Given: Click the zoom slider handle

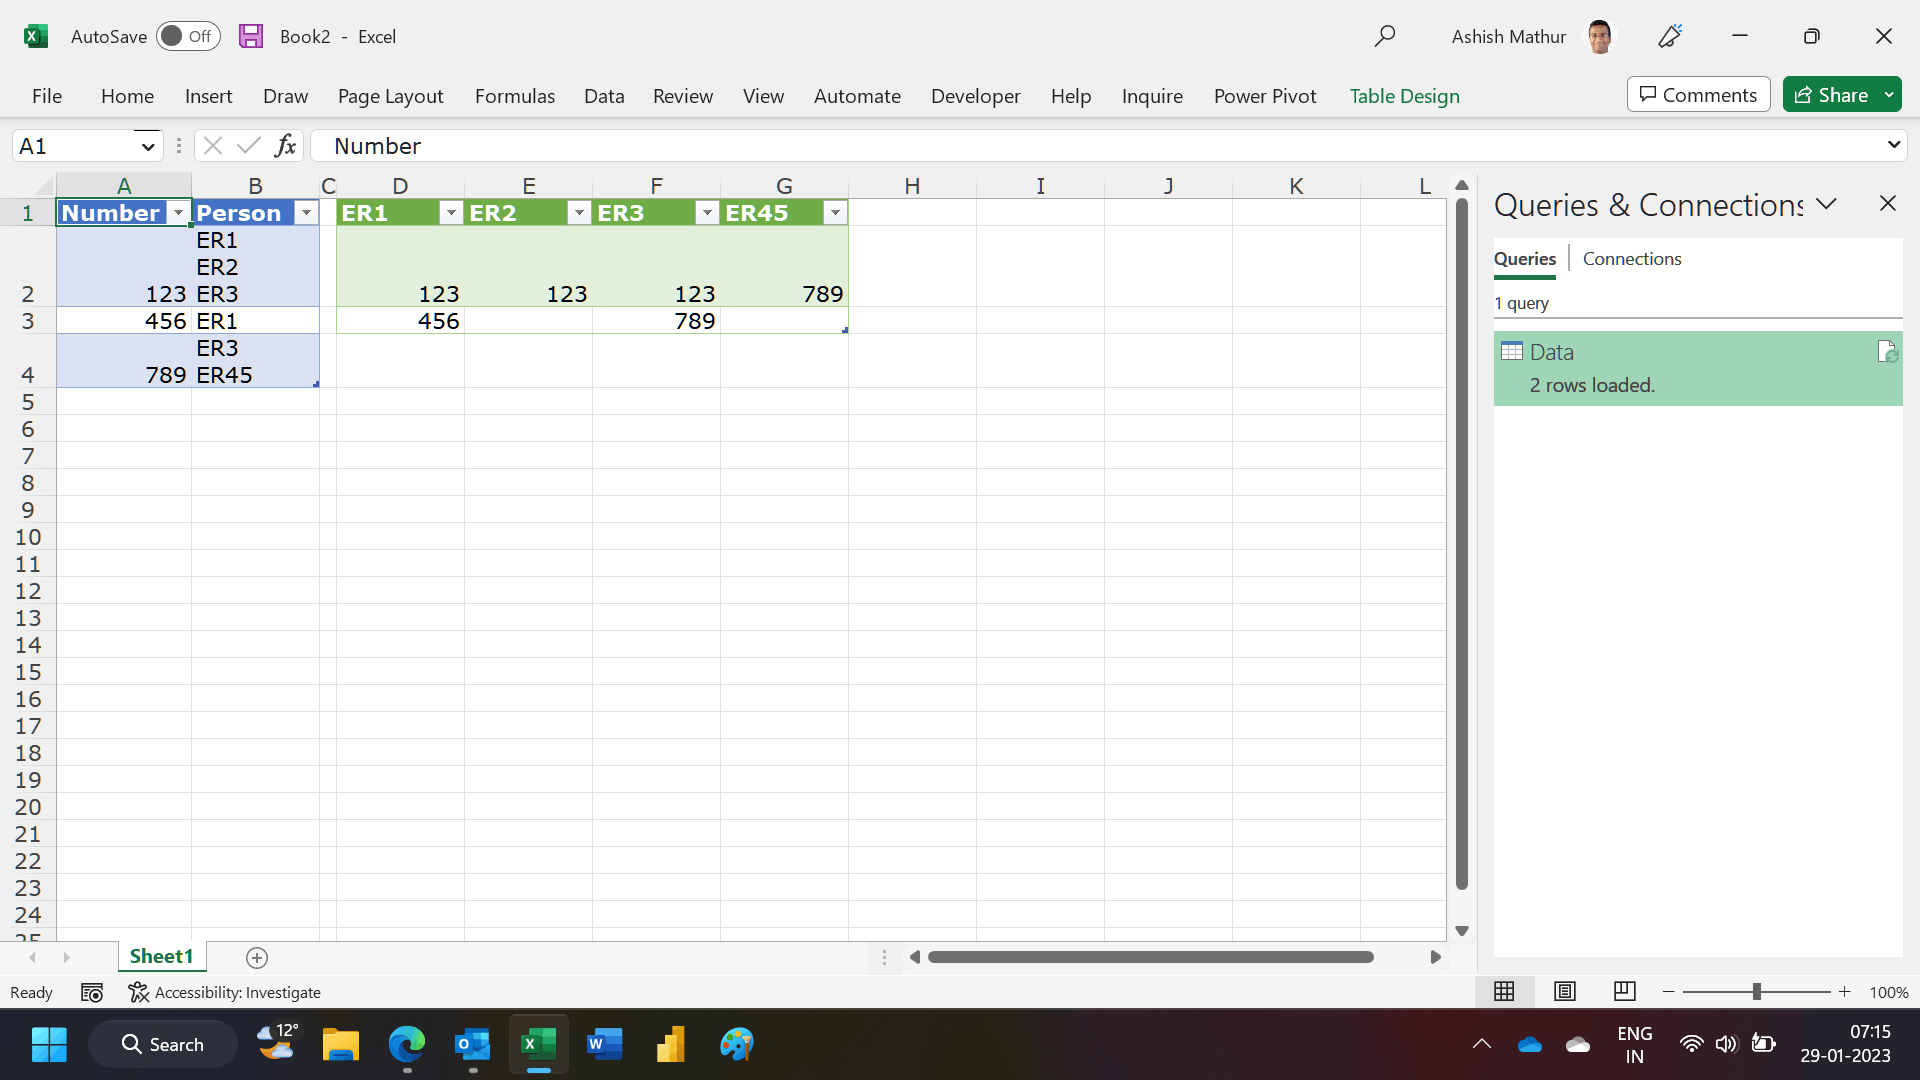Looking at the screenshot, I should pos(1757,992).
